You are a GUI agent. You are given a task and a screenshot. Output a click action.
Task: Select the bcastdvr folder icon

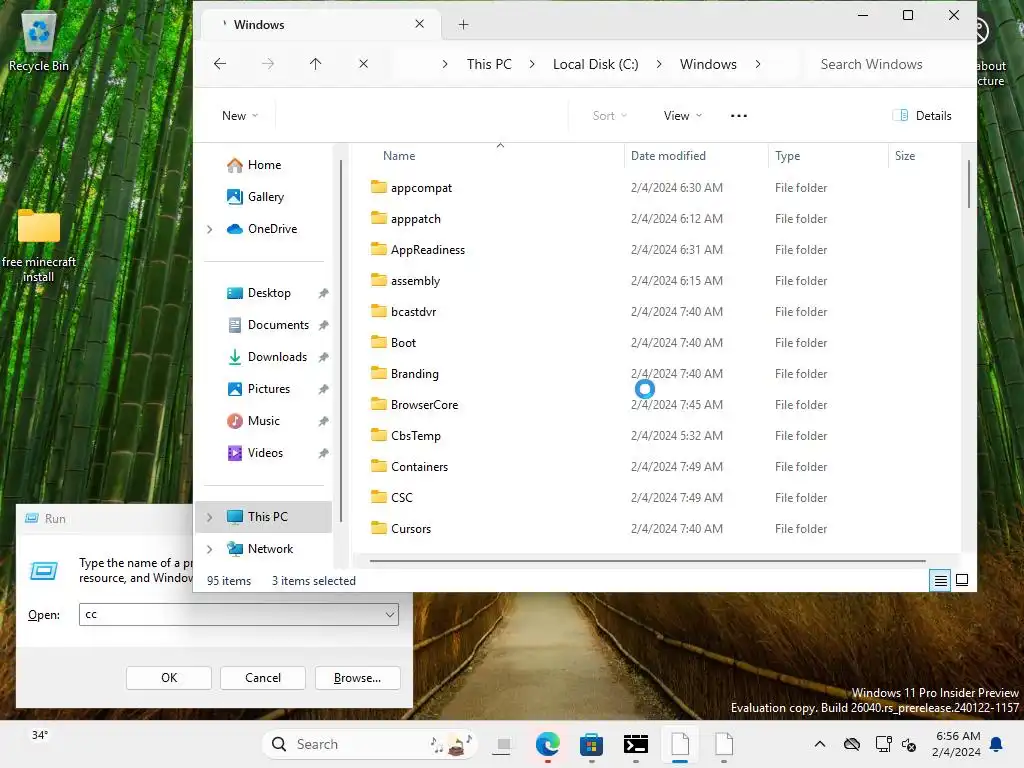[x=379, y=311]
